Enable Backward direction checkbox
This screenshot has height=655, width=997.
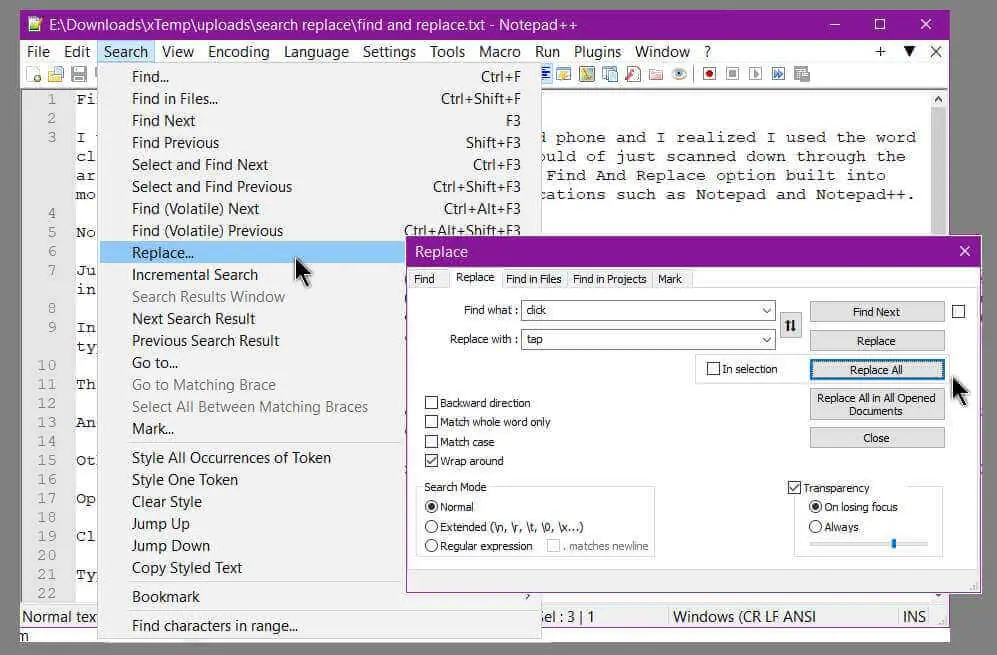(x=431, y=403)
